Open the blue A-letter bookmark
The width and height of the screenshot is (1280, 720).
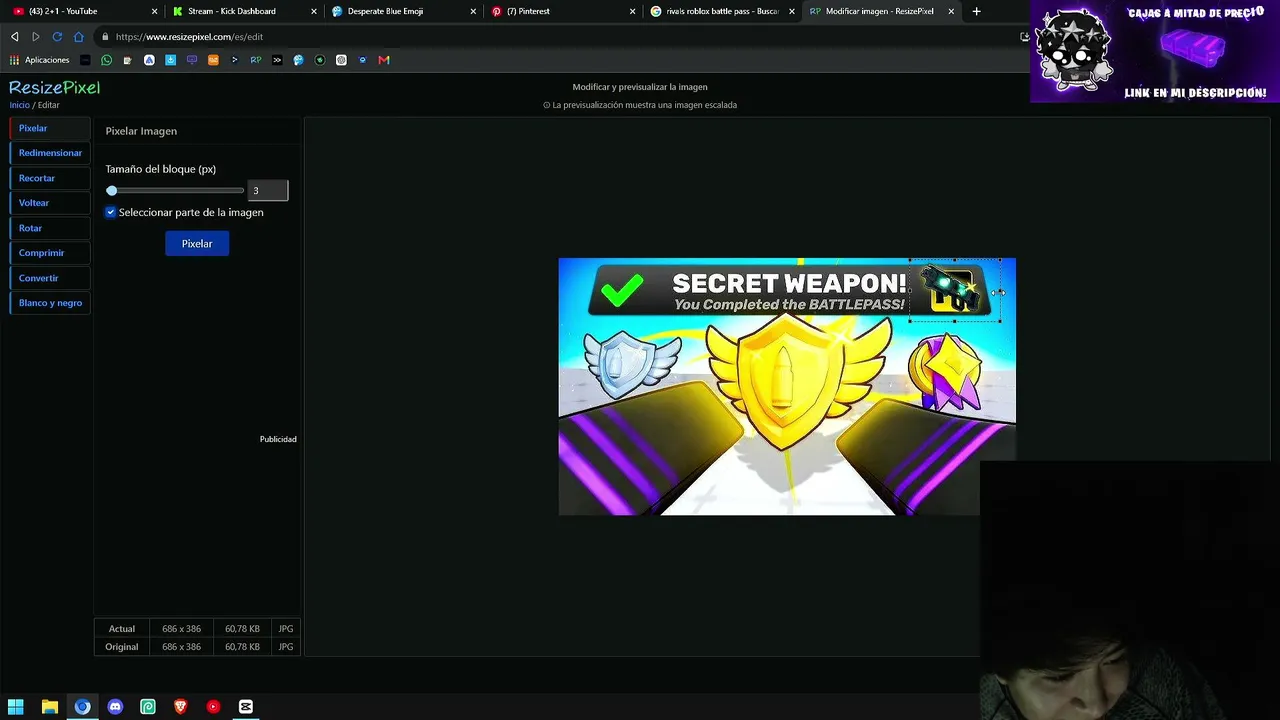tap(149, 60)
